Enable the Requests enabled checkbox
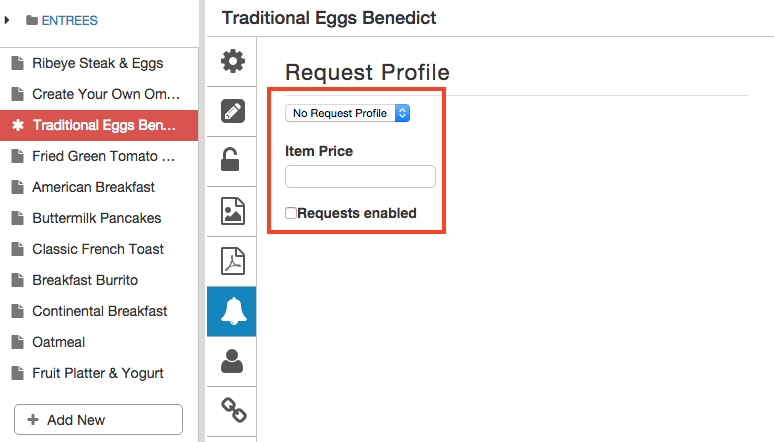 [x=291, y=213]
